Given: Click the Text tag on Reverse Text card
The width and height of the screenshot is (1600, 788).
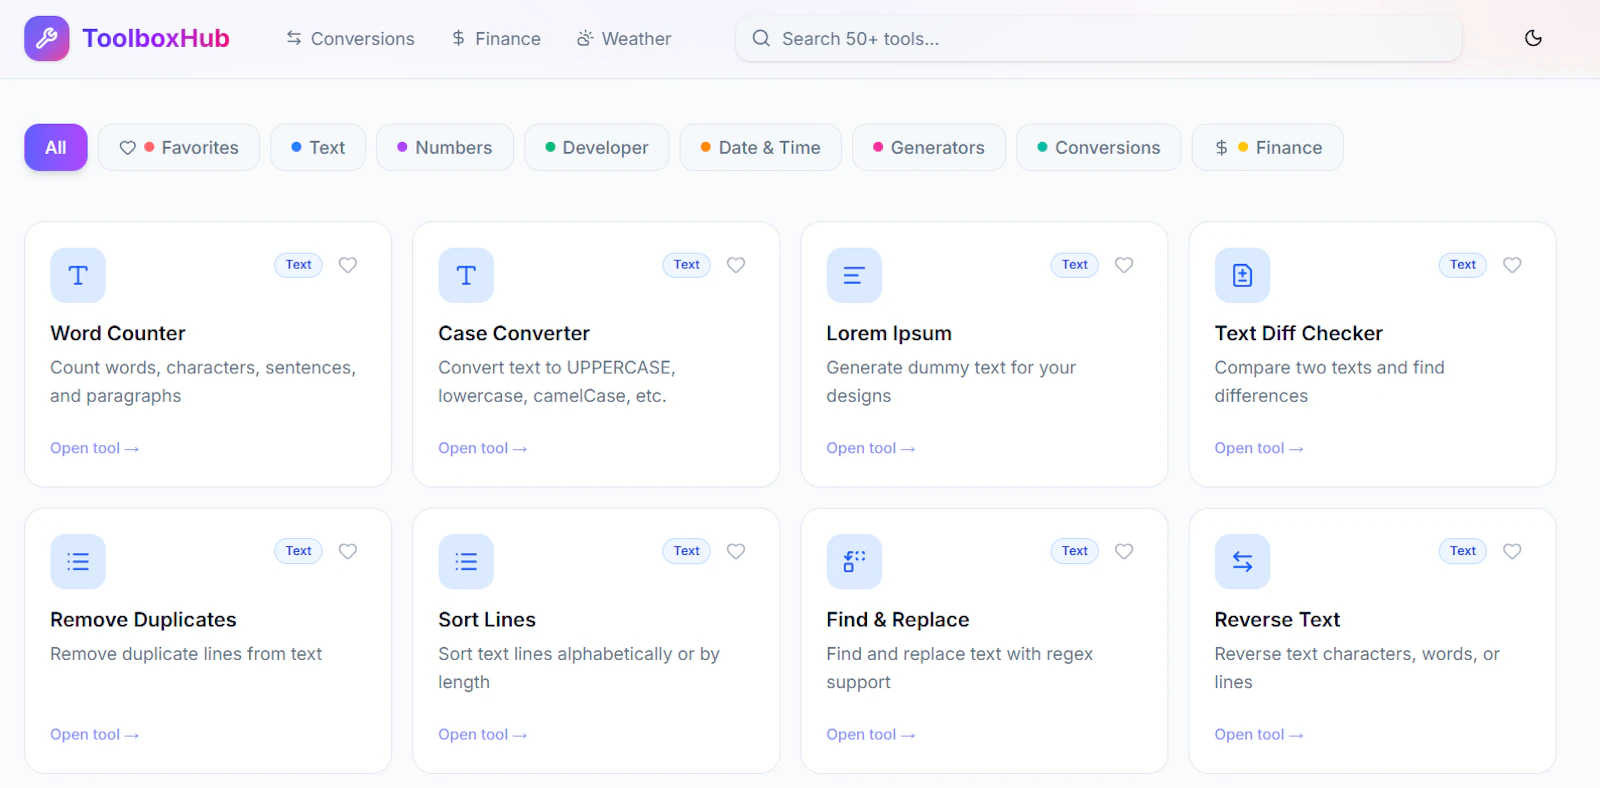Looking at the screenshot, I should [x=1462, y=551].
